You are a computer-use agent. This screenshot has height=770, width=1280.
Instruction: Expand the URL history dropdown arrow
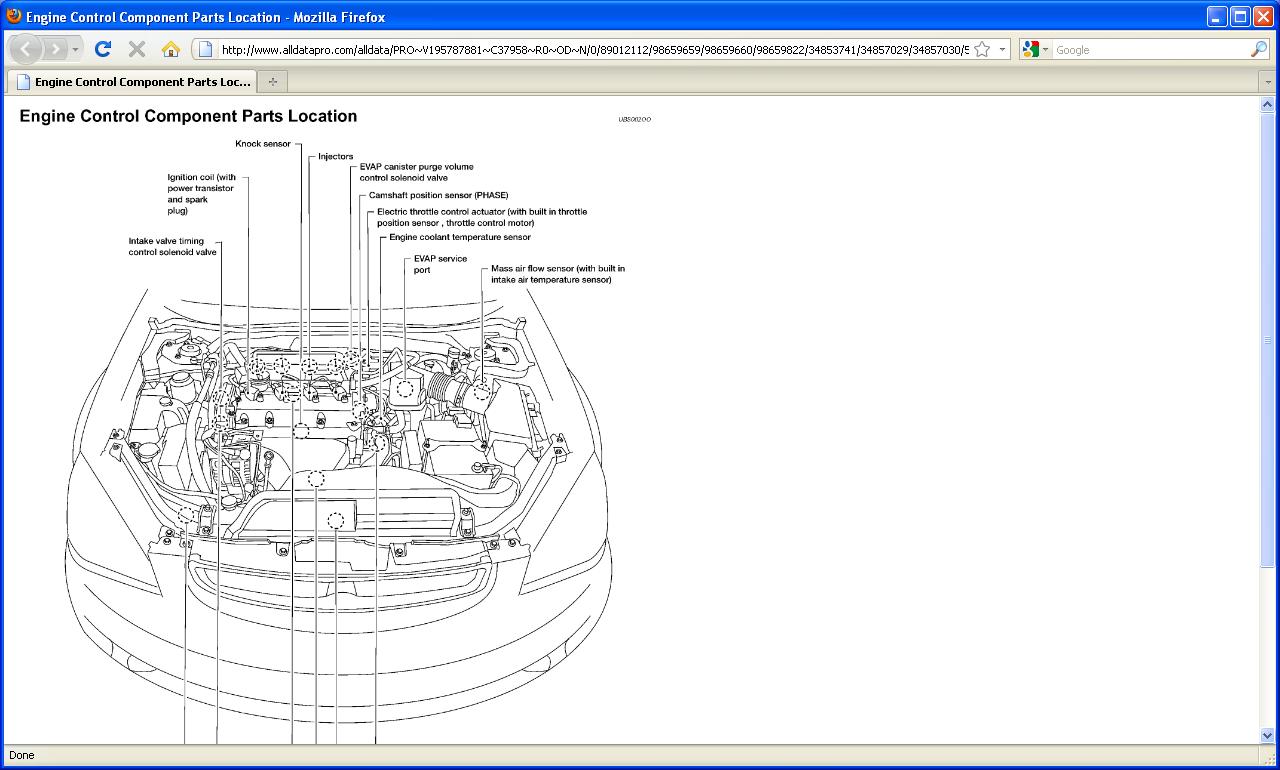[x=1002, y=49]
